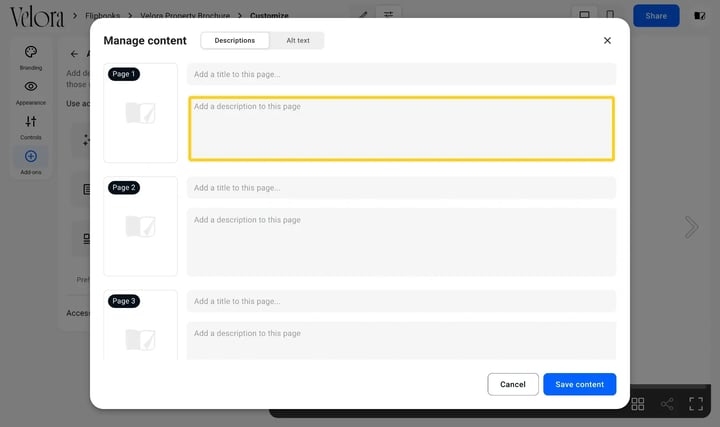Image resolution: width=720 pixels, height=427 pixels.
Task: Go to the next flipbook page arrow
Action: point(691,227)
